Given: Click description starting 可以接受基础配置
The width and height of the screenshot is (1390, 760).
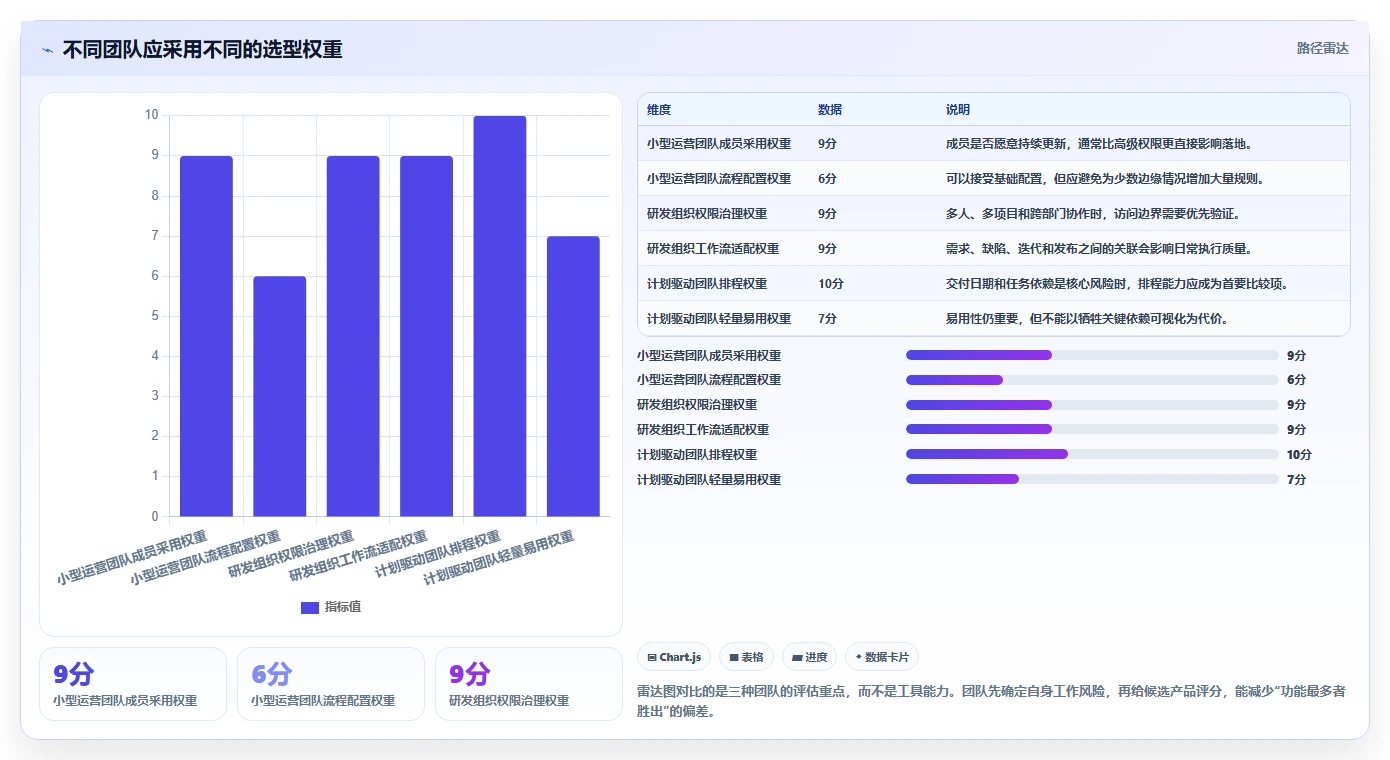Looking at the screenshot, I should pos(1105,179).
